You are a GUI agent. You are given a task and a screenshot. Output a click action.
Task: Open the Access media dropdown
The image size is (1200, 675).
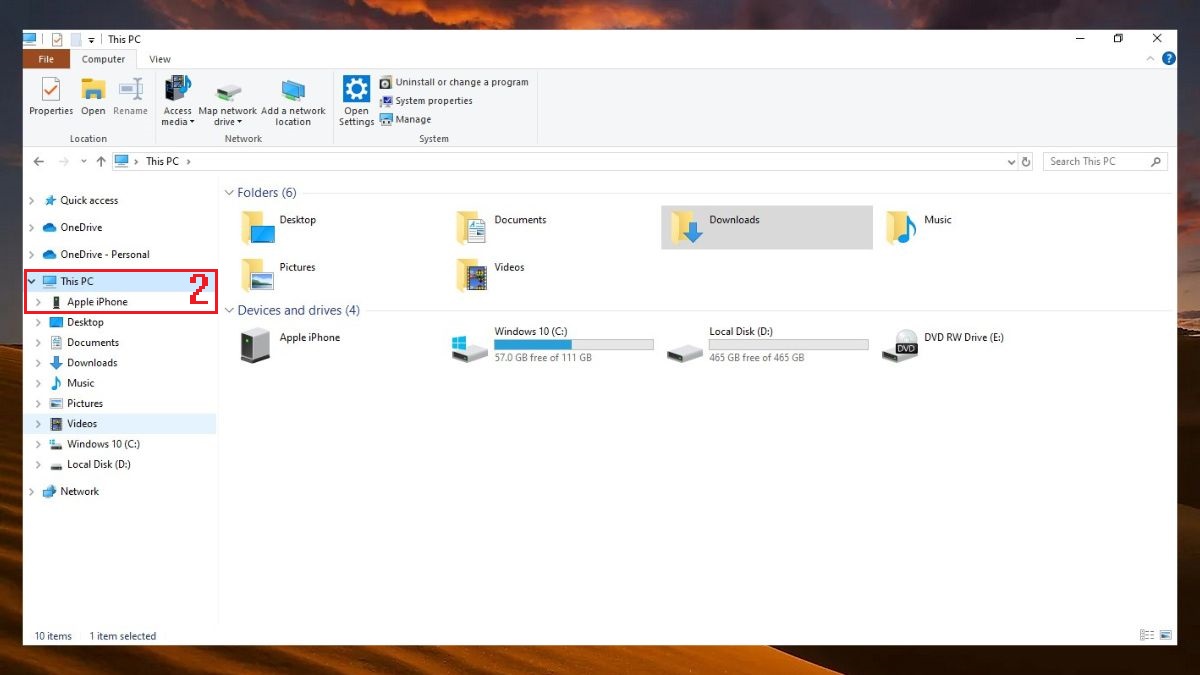point(177,116)
